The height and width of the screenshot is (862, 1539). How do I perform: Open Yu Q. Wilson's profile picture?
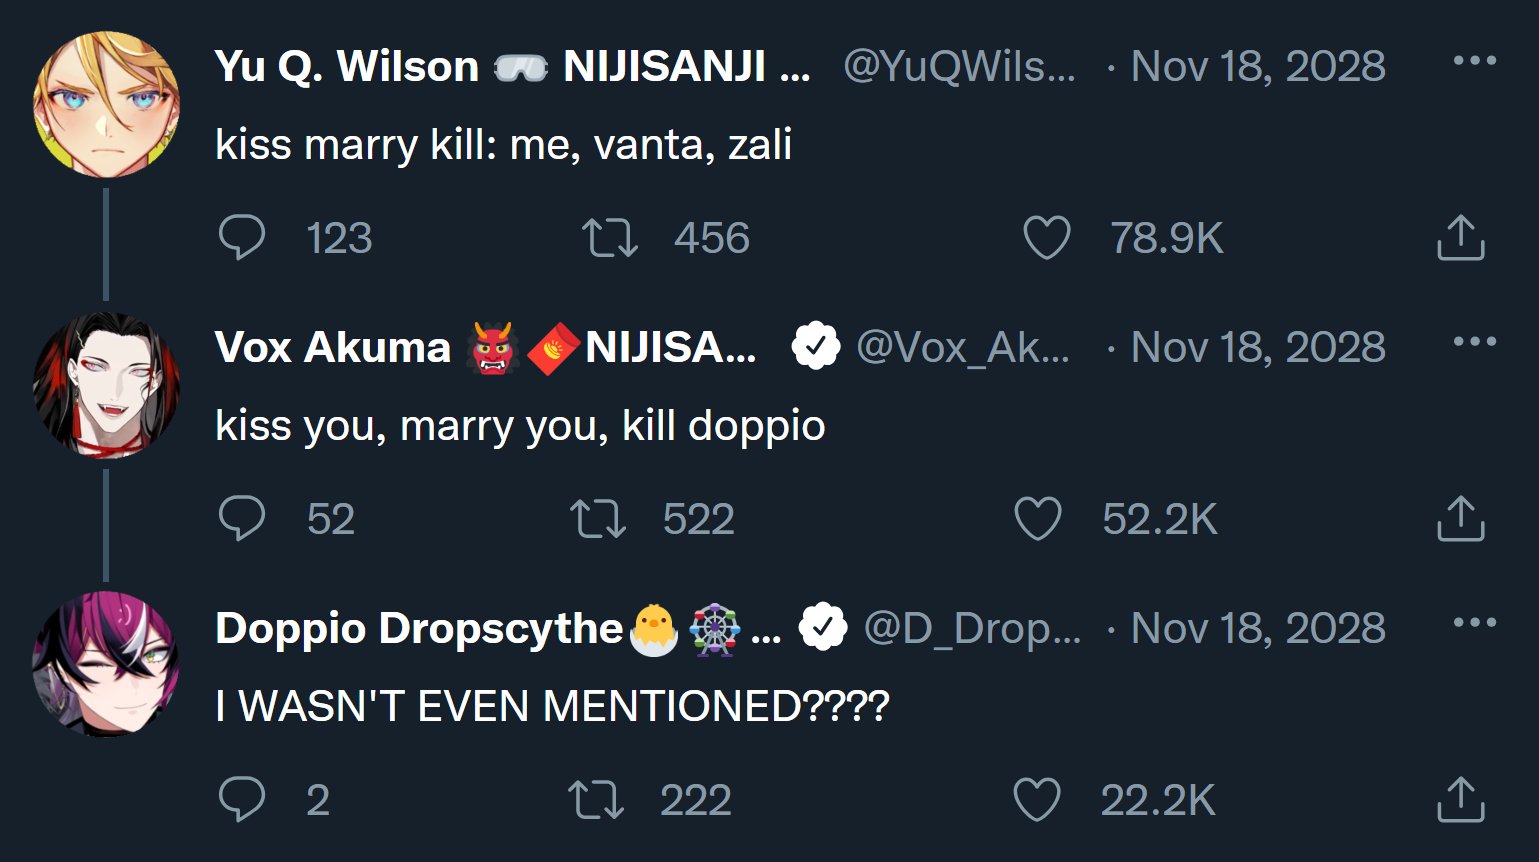coord(106,105)
